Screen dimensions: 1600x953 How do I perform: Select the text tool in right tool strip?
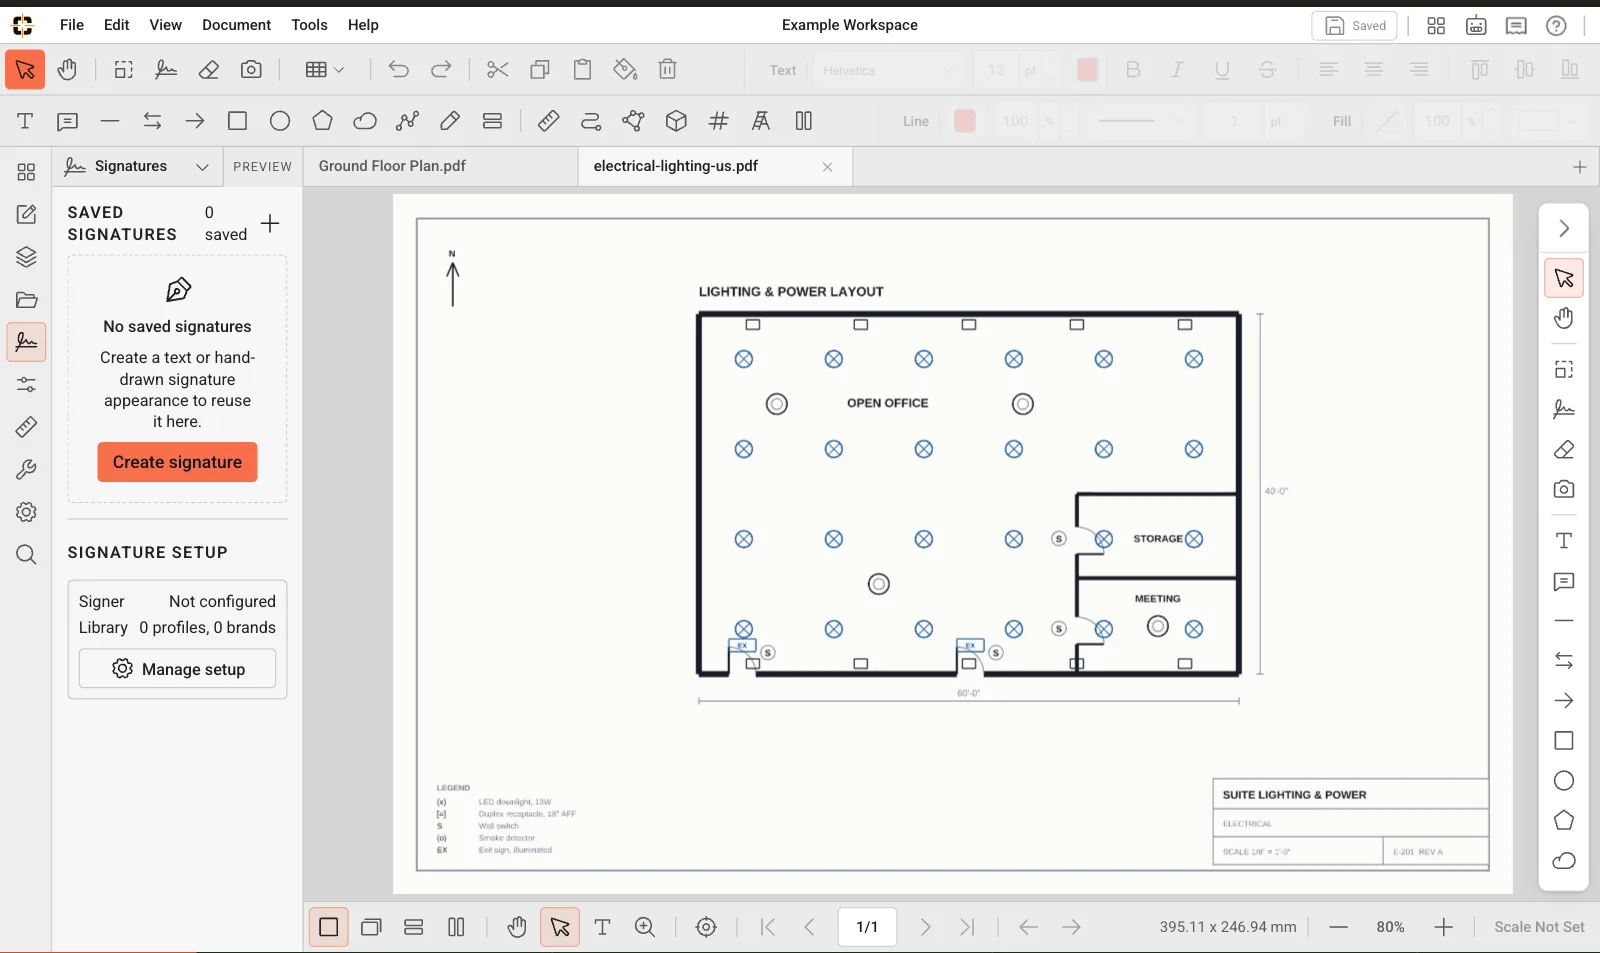(1564, 541)
